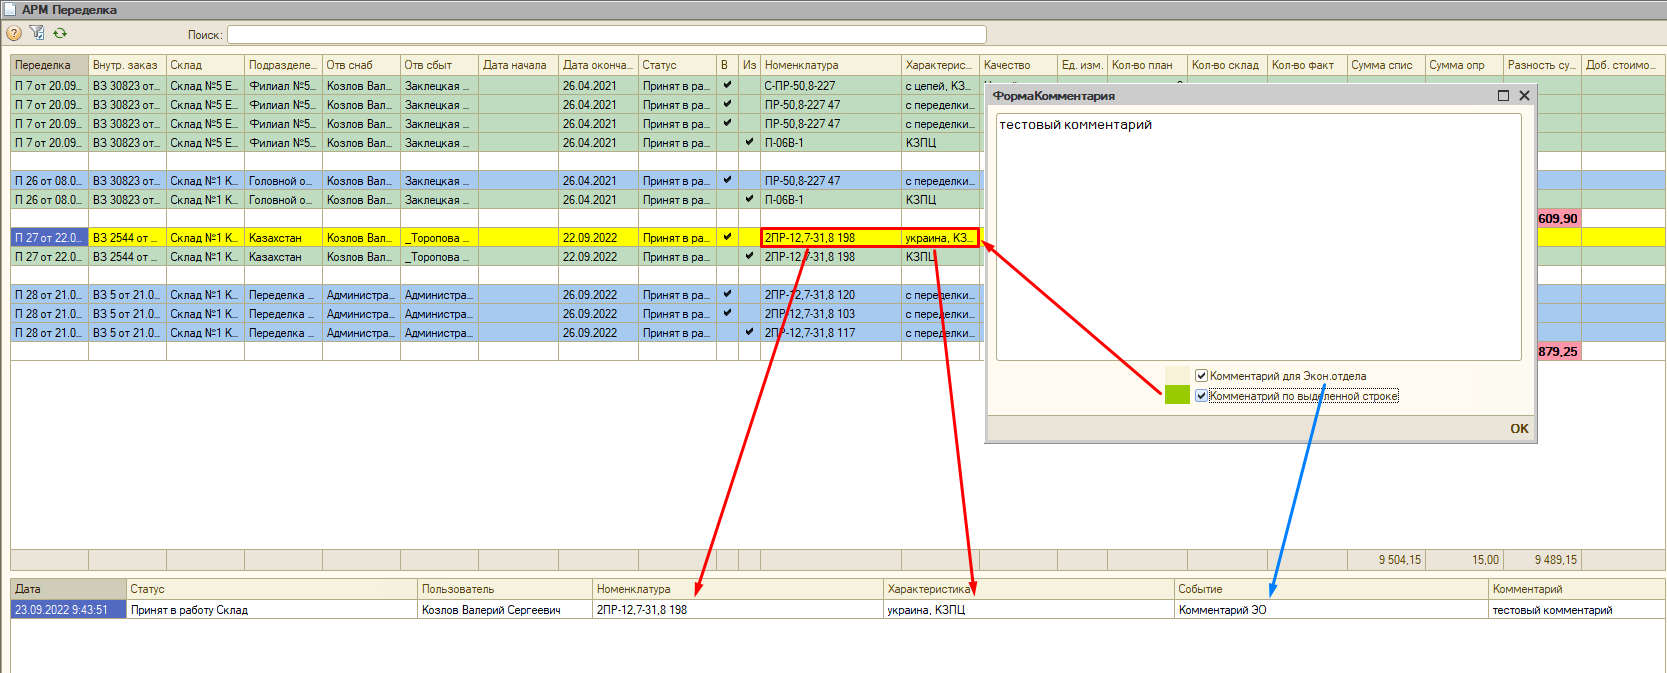The height and width of the screenshot is (673, 1667).
Task: Click the 9 504,15 footer total
Action: (1386, 560)
